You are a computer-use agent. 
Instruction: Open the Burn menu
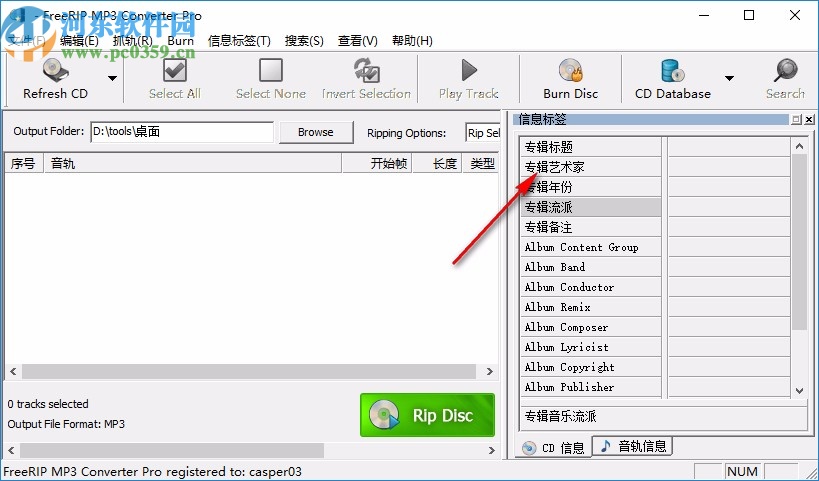pyautogui.click(x=181, y=41)
